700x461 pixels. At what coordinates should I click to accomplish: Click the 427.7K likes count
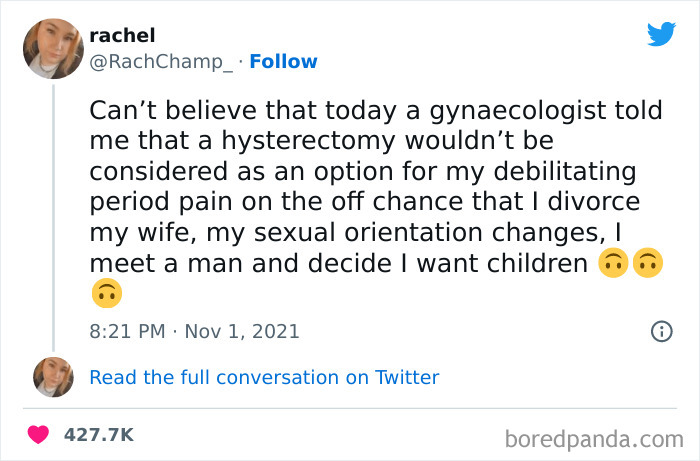(x=98, y=435)
